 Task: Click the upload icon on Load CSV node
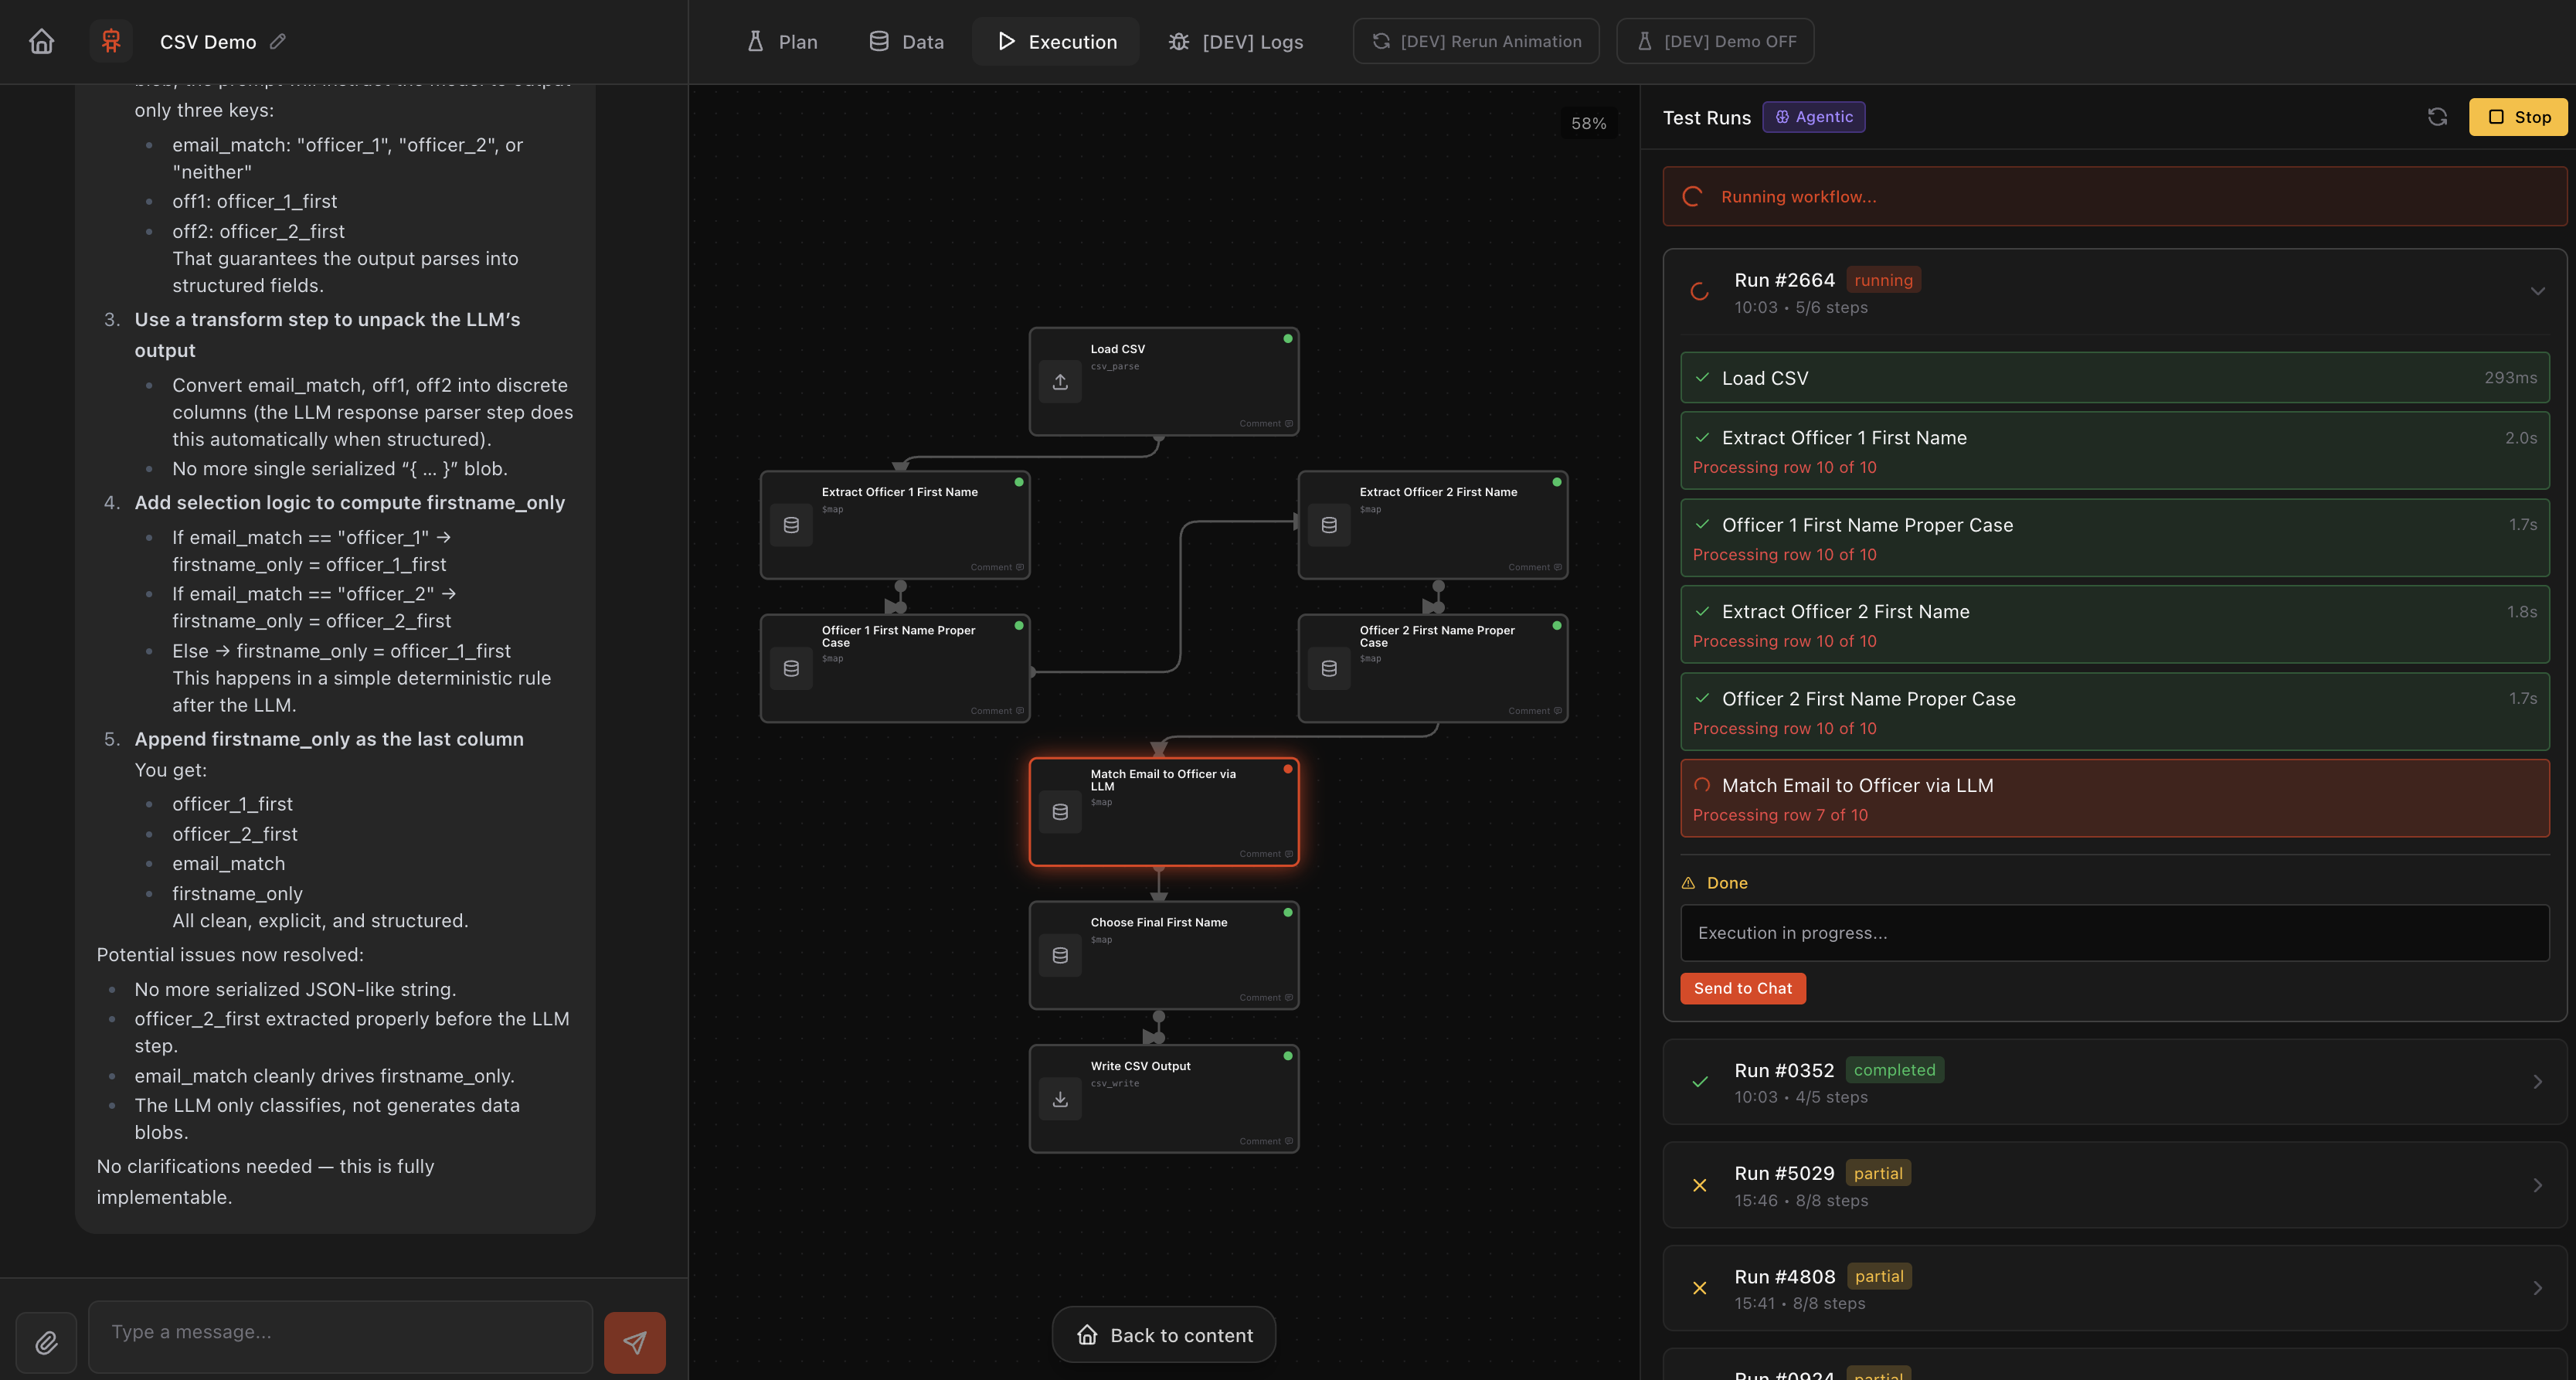click(1060, 382)
